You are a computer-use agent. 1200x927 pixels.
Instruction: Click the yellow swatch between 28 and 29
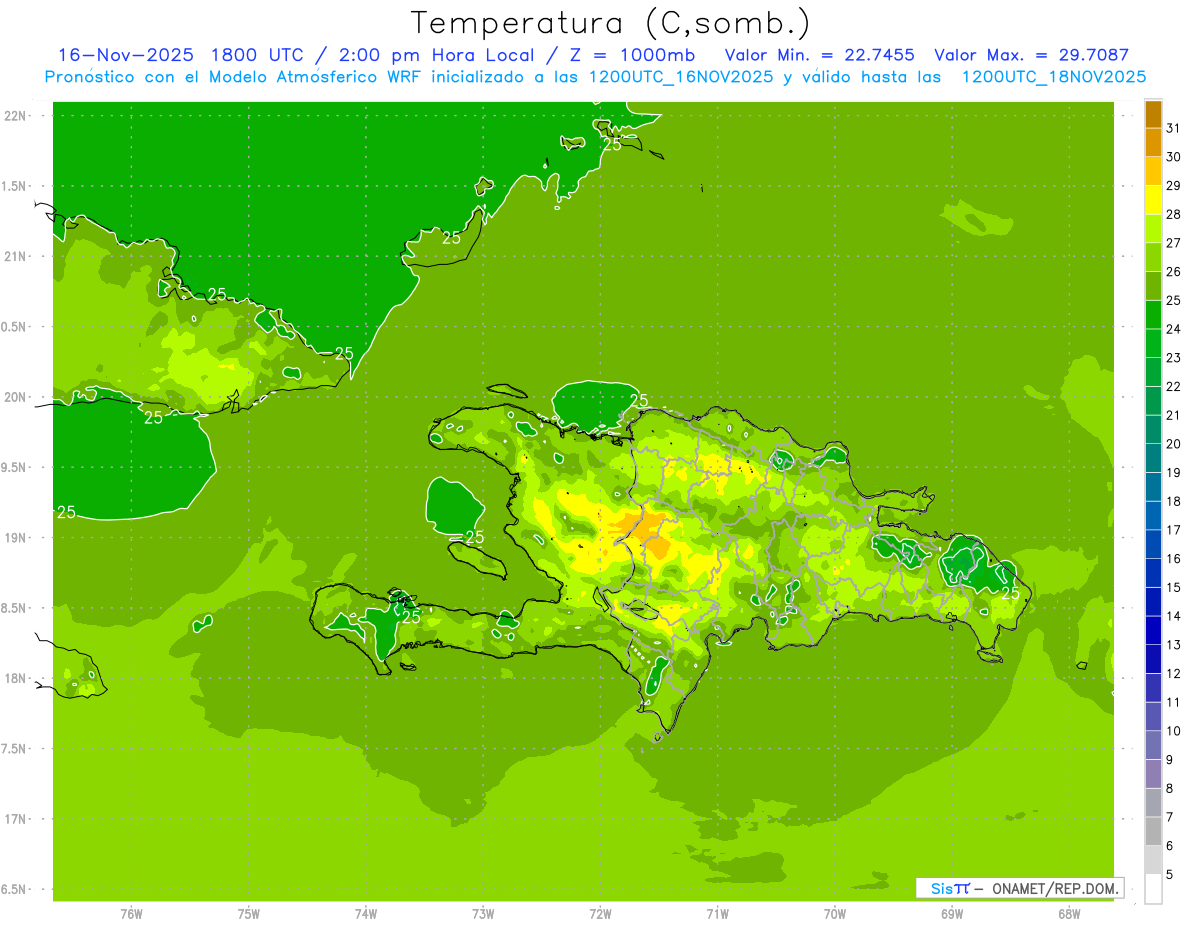coord(1153,200)
